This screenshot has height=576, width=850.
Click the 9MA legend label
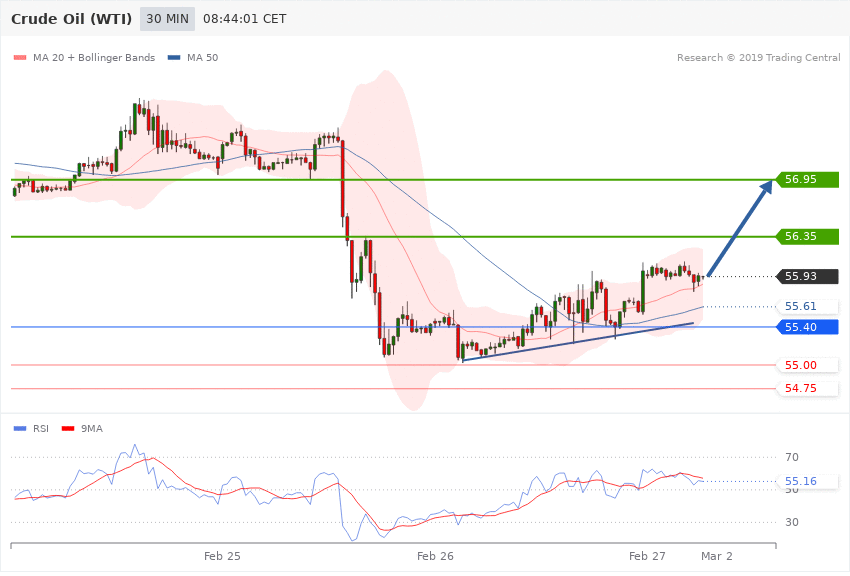click(92, 429)
